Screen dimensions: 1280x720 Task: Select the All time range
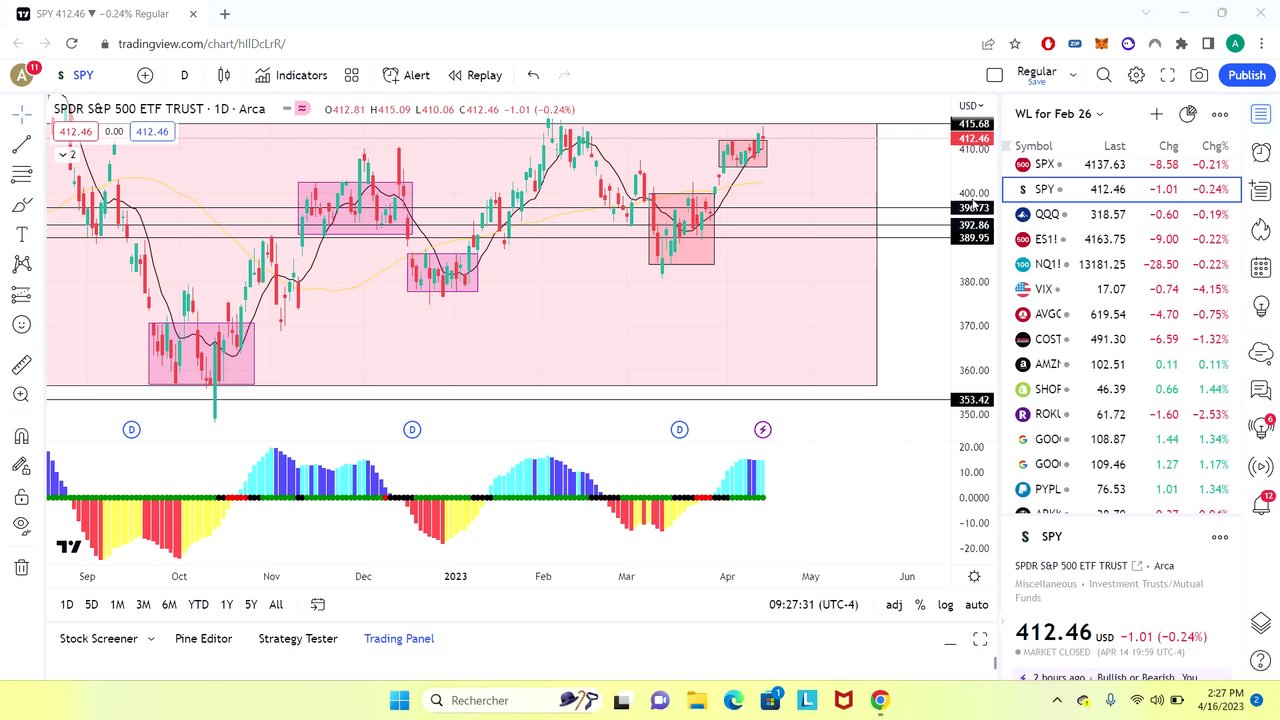click(276, 604)
